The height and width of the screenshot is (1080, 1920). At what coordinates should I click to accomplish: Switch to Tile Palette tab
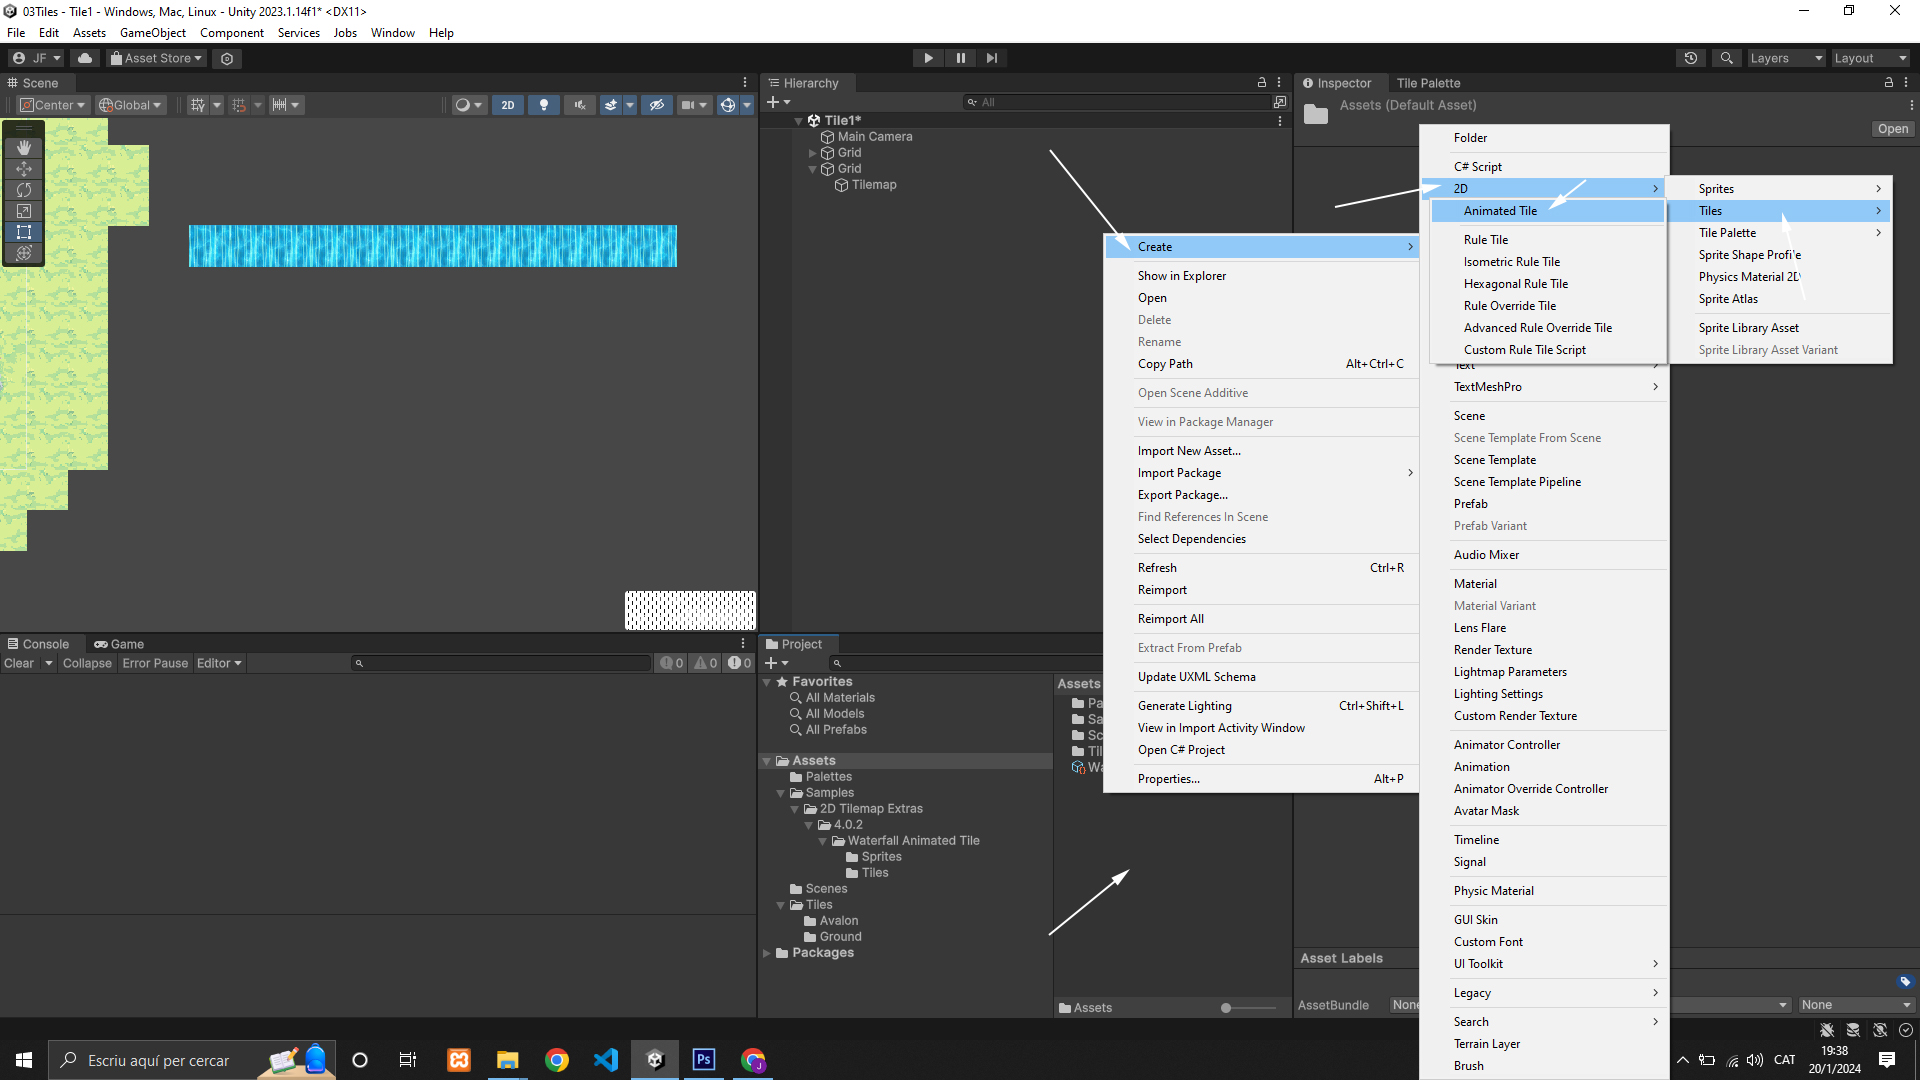click(1428, 83)
